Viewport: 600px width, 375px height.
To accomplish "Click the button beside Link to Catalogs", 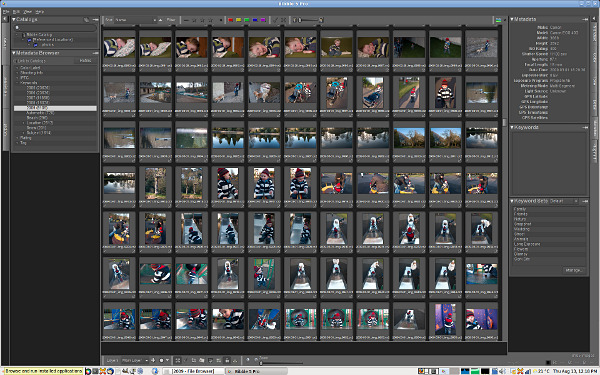I will click(85, 60).
